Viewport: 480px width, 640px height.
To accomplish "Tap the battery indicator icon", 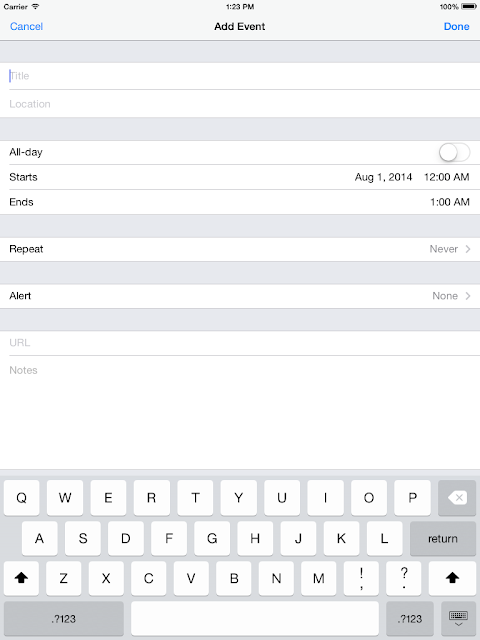I will click(469, 7).
